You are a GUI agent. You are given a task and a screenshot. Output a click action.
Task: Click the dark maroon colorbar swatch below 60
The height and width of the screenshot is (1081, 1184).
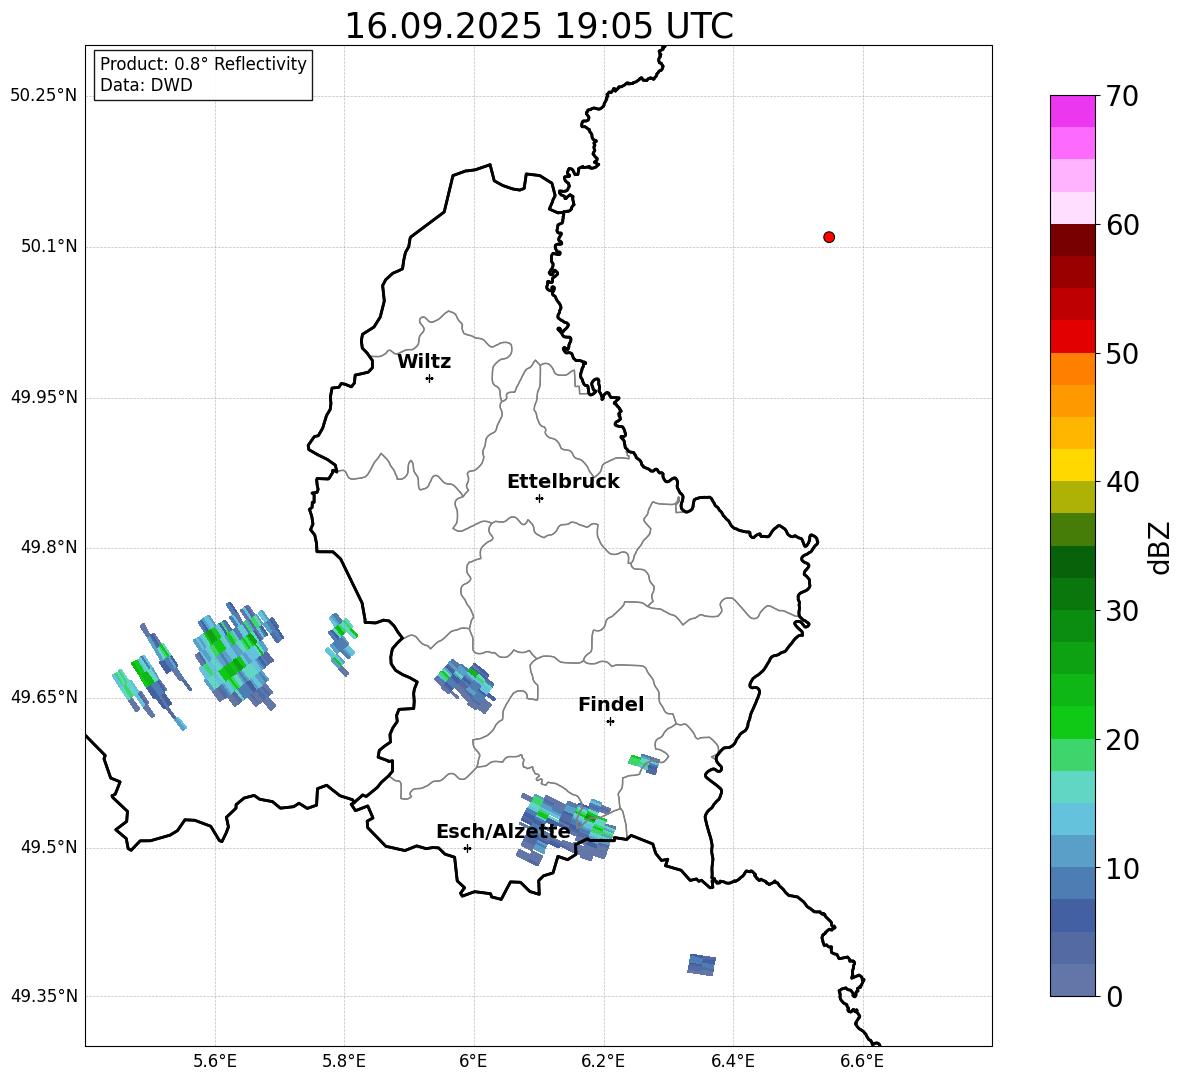coord(1073,240)
